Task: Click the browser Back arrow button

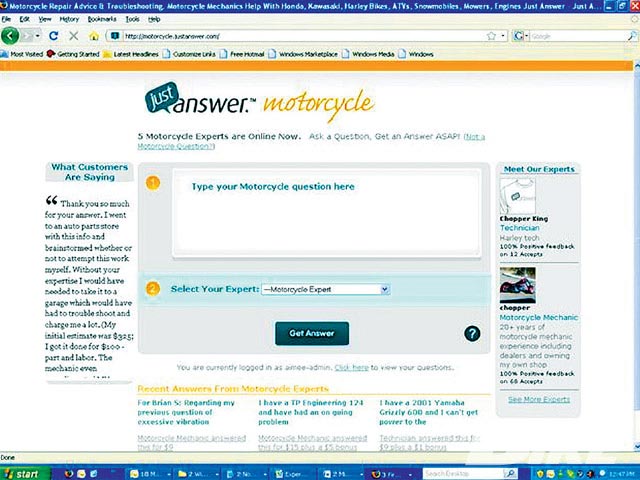Action: (x=10, y=36)
